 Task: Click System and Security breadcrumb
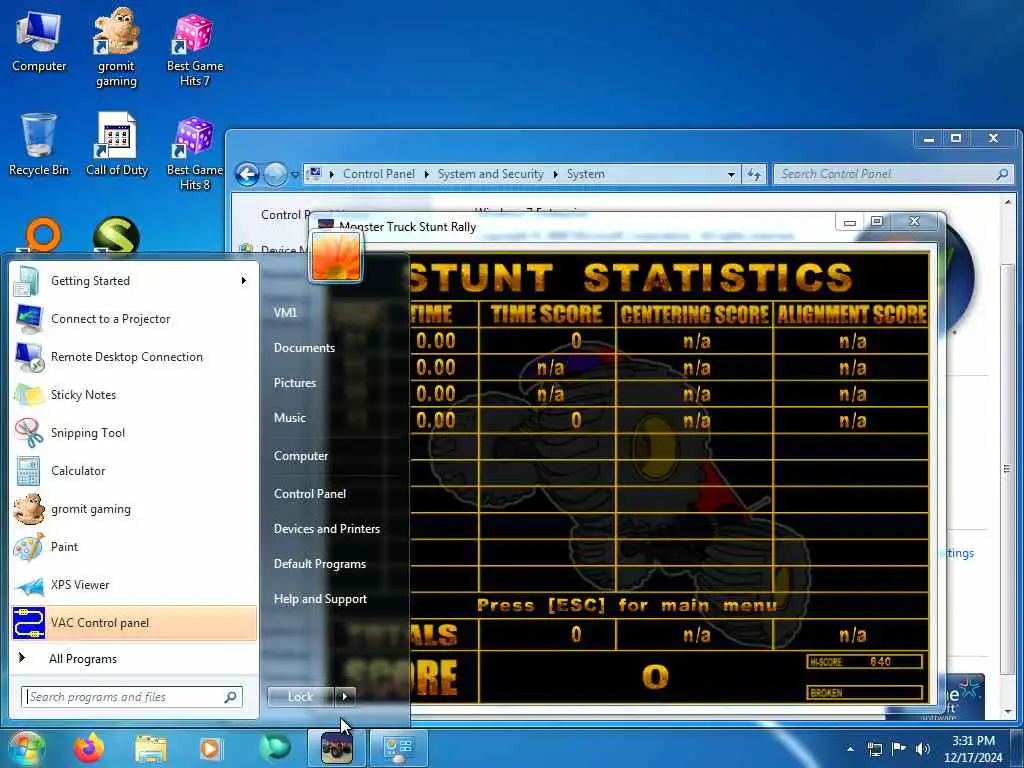pyautogui.click(x=490, y=174)
